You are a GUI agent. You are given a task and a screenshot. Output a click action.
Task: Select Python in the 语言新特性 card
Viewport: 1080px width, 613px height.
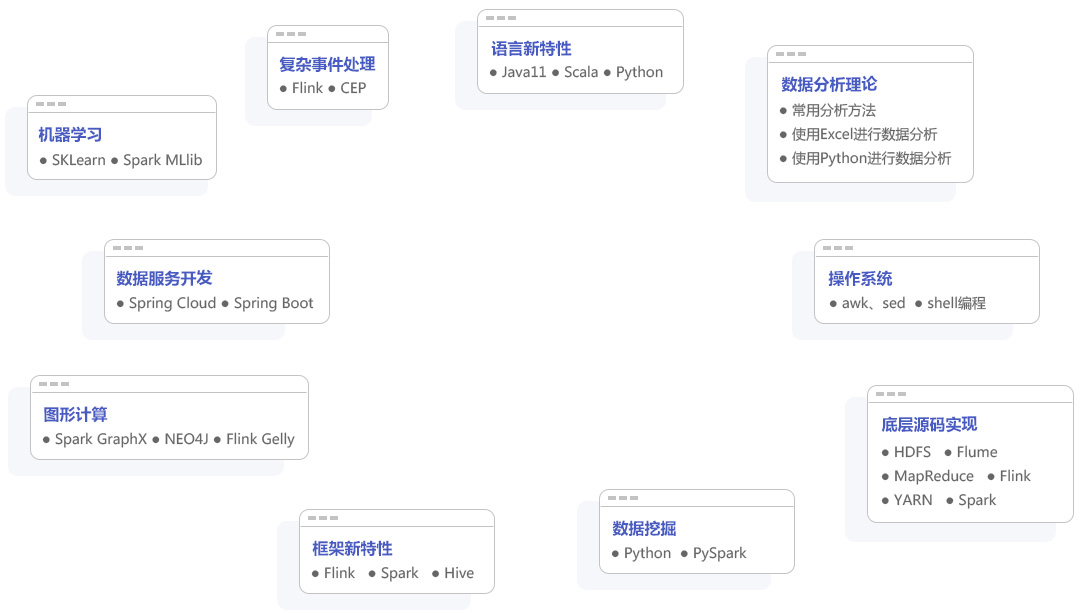click(639, 72)
